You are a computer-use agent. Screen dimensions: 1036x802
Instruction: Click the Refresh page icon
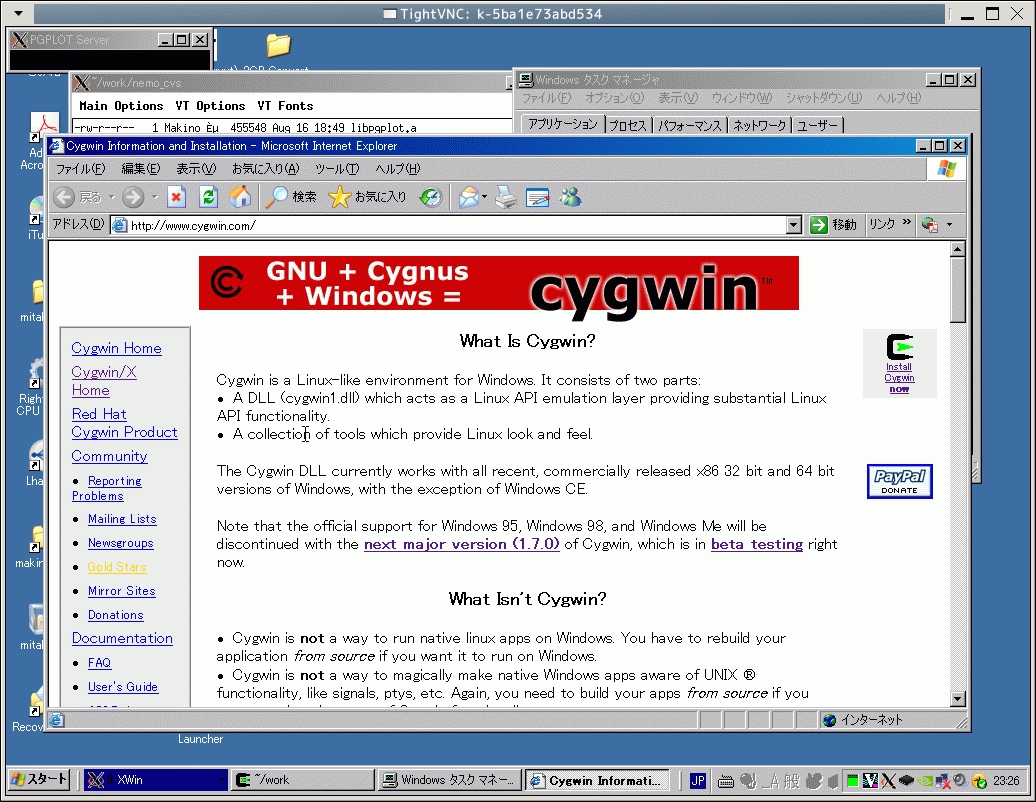208,197
